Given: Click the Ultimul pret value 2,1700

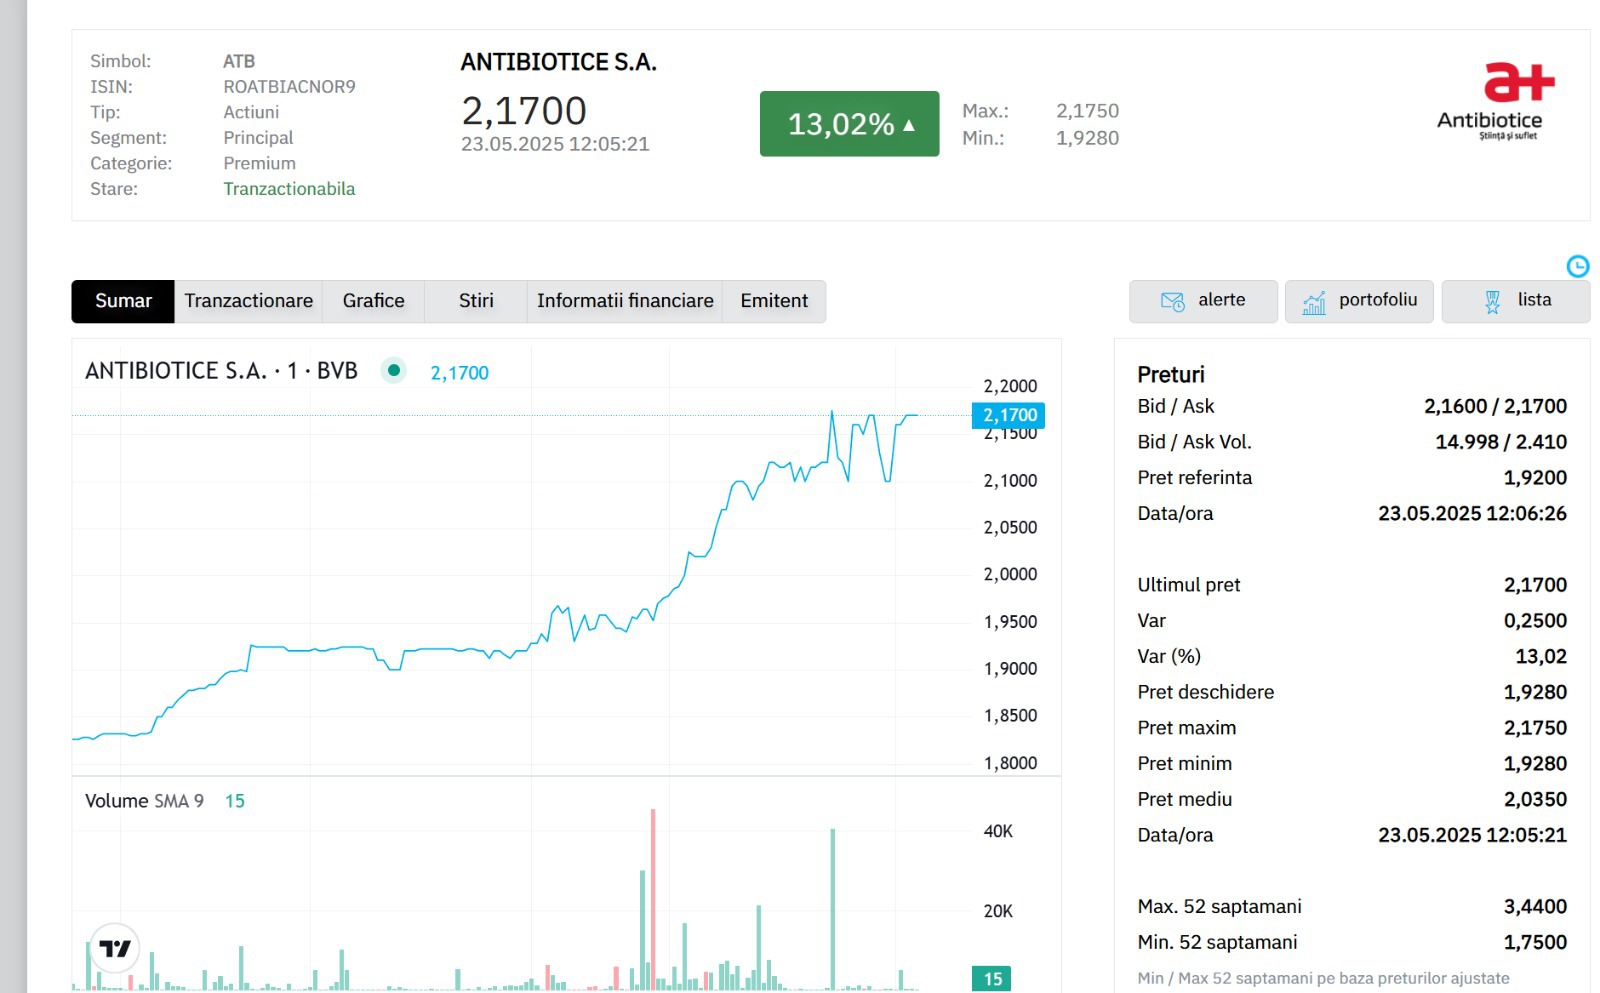Looking at the screenshot, I should point(1535,585).
